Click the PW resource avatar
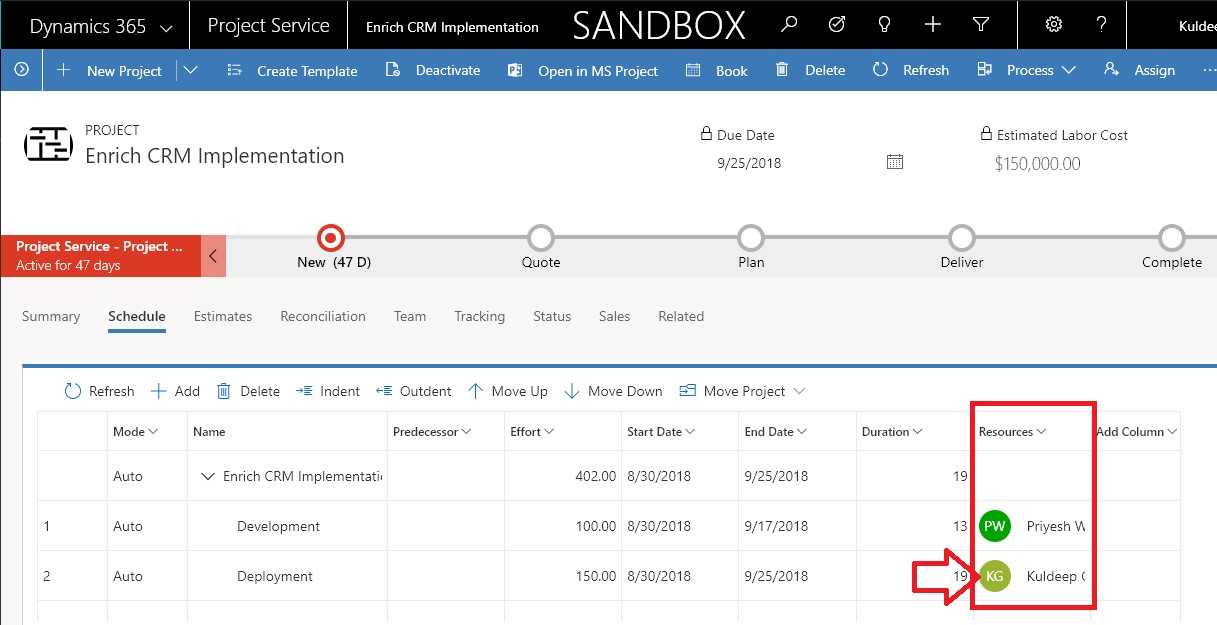This screenshot has width=1217, height=625. [x=994, y=526]
